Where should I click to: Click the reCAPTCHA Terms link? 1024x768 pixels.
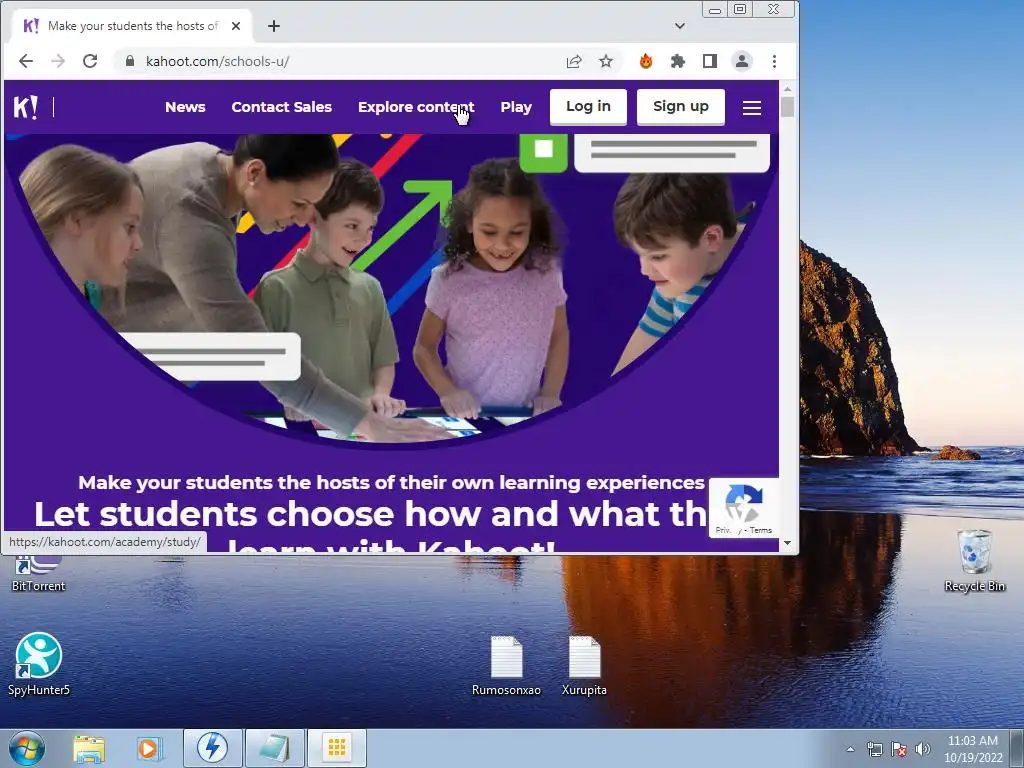tap(761, 530)
